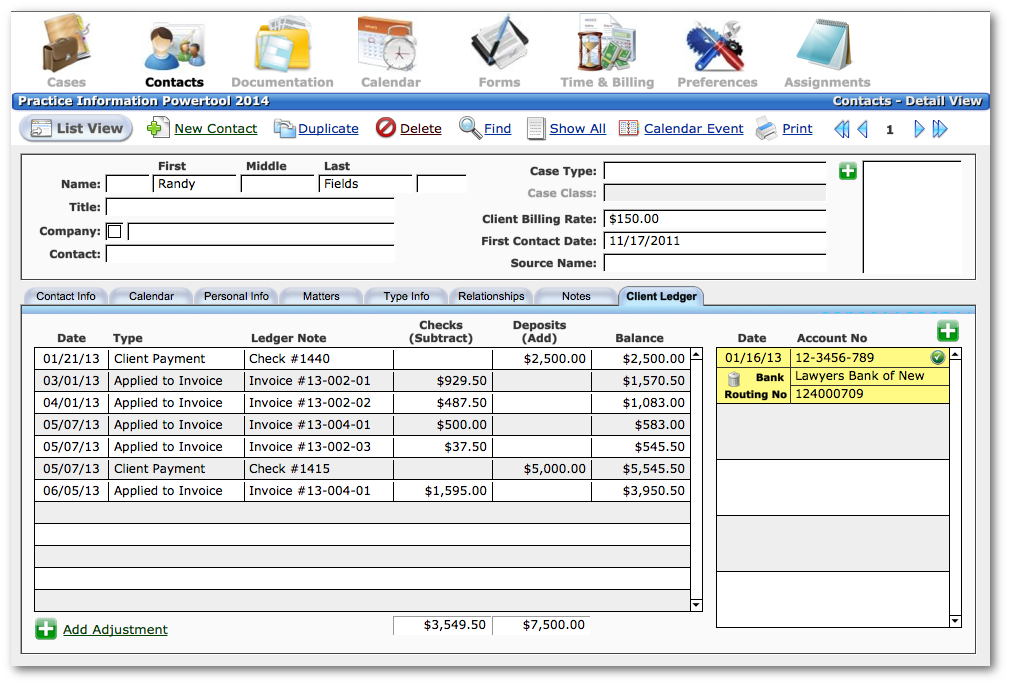Viewport: 1009px width, 685px height.
Task: Click the Delete link
Action: click(421, 129)
